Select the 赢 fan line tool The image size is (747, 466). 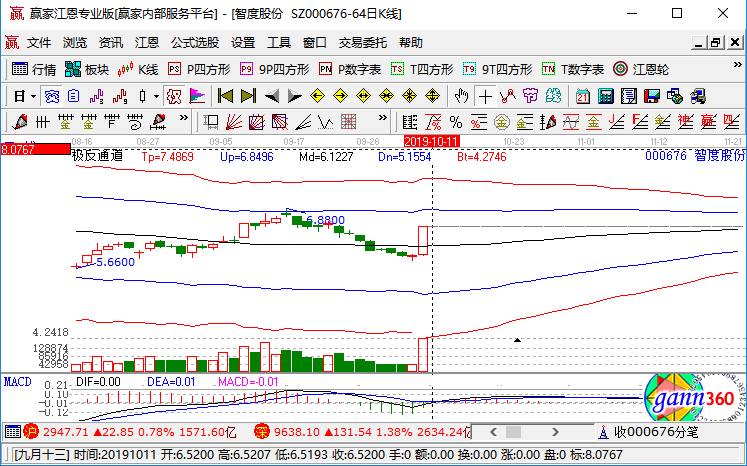tap(708, 122)
